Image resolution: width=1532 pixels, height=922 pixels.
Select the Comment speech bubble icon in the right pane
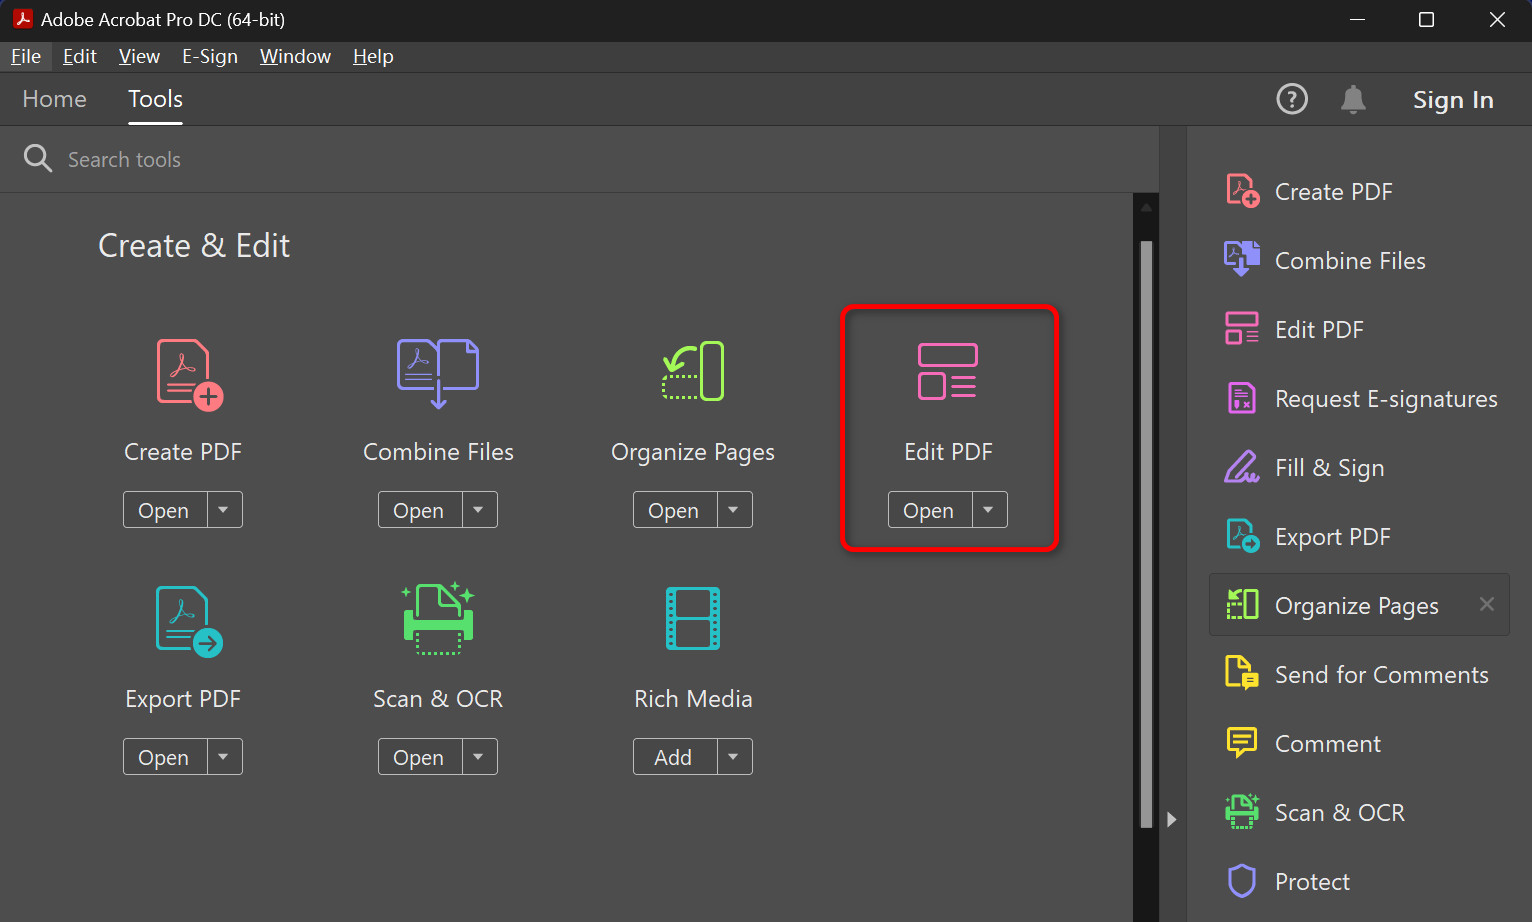[1242, 742]
